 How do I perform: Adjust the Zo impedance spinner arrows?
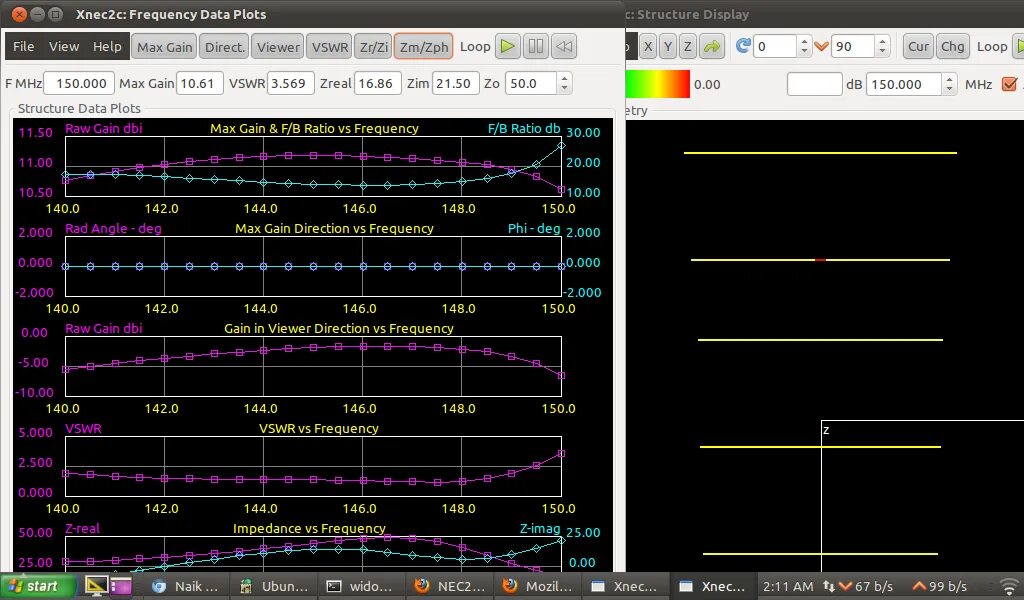coord(564,84)
